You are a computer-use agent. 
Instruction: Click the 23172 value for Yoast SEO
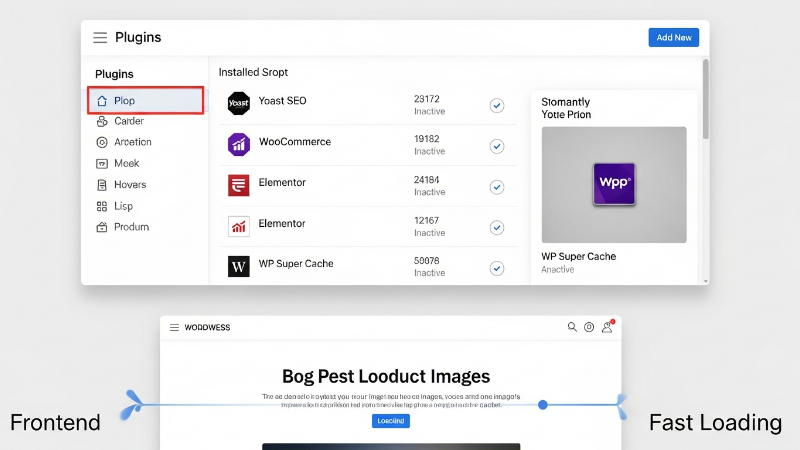pyautogui.click(x=427, y=98)
